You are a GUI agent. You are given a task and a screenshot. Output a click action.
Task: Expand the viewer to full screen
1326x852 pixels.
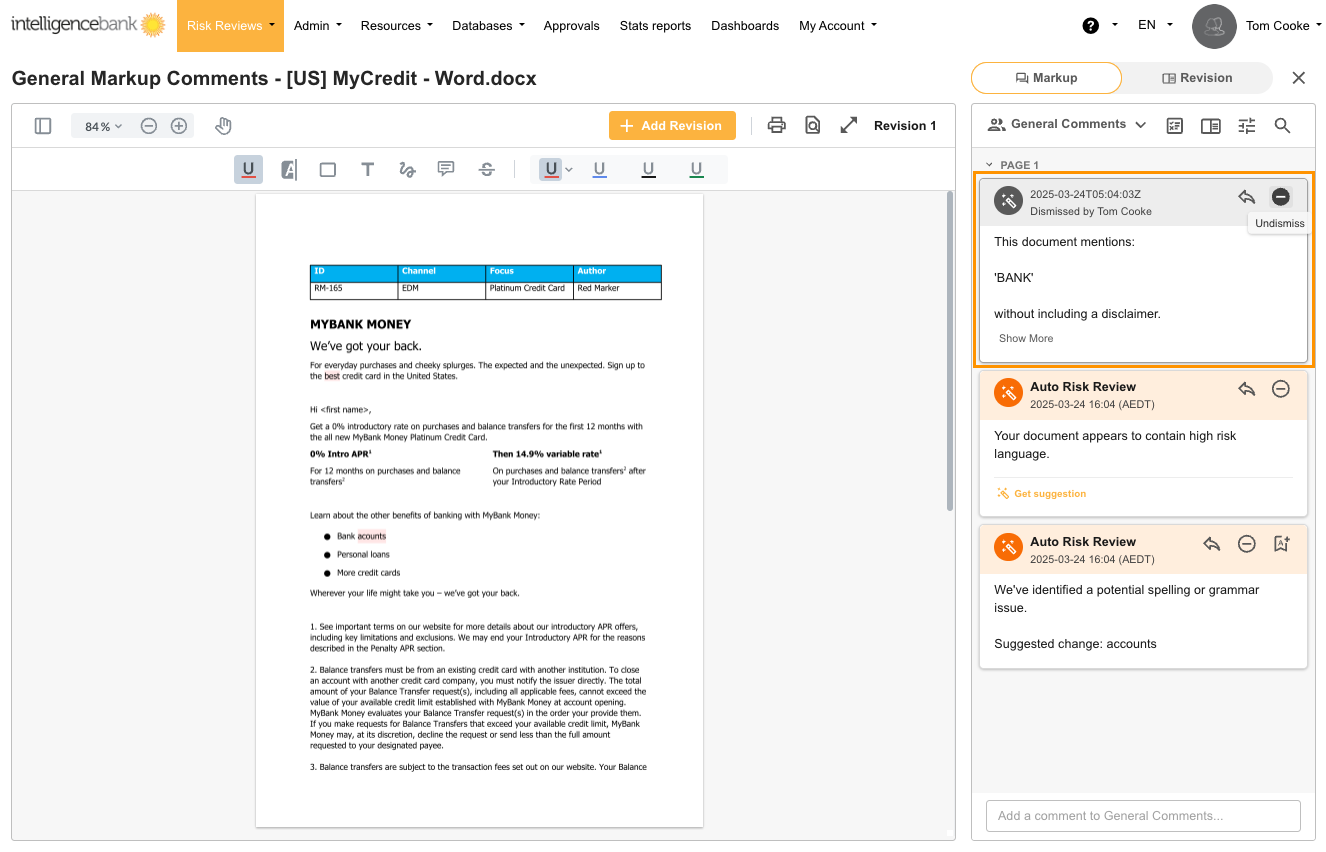tap(849, 125)
